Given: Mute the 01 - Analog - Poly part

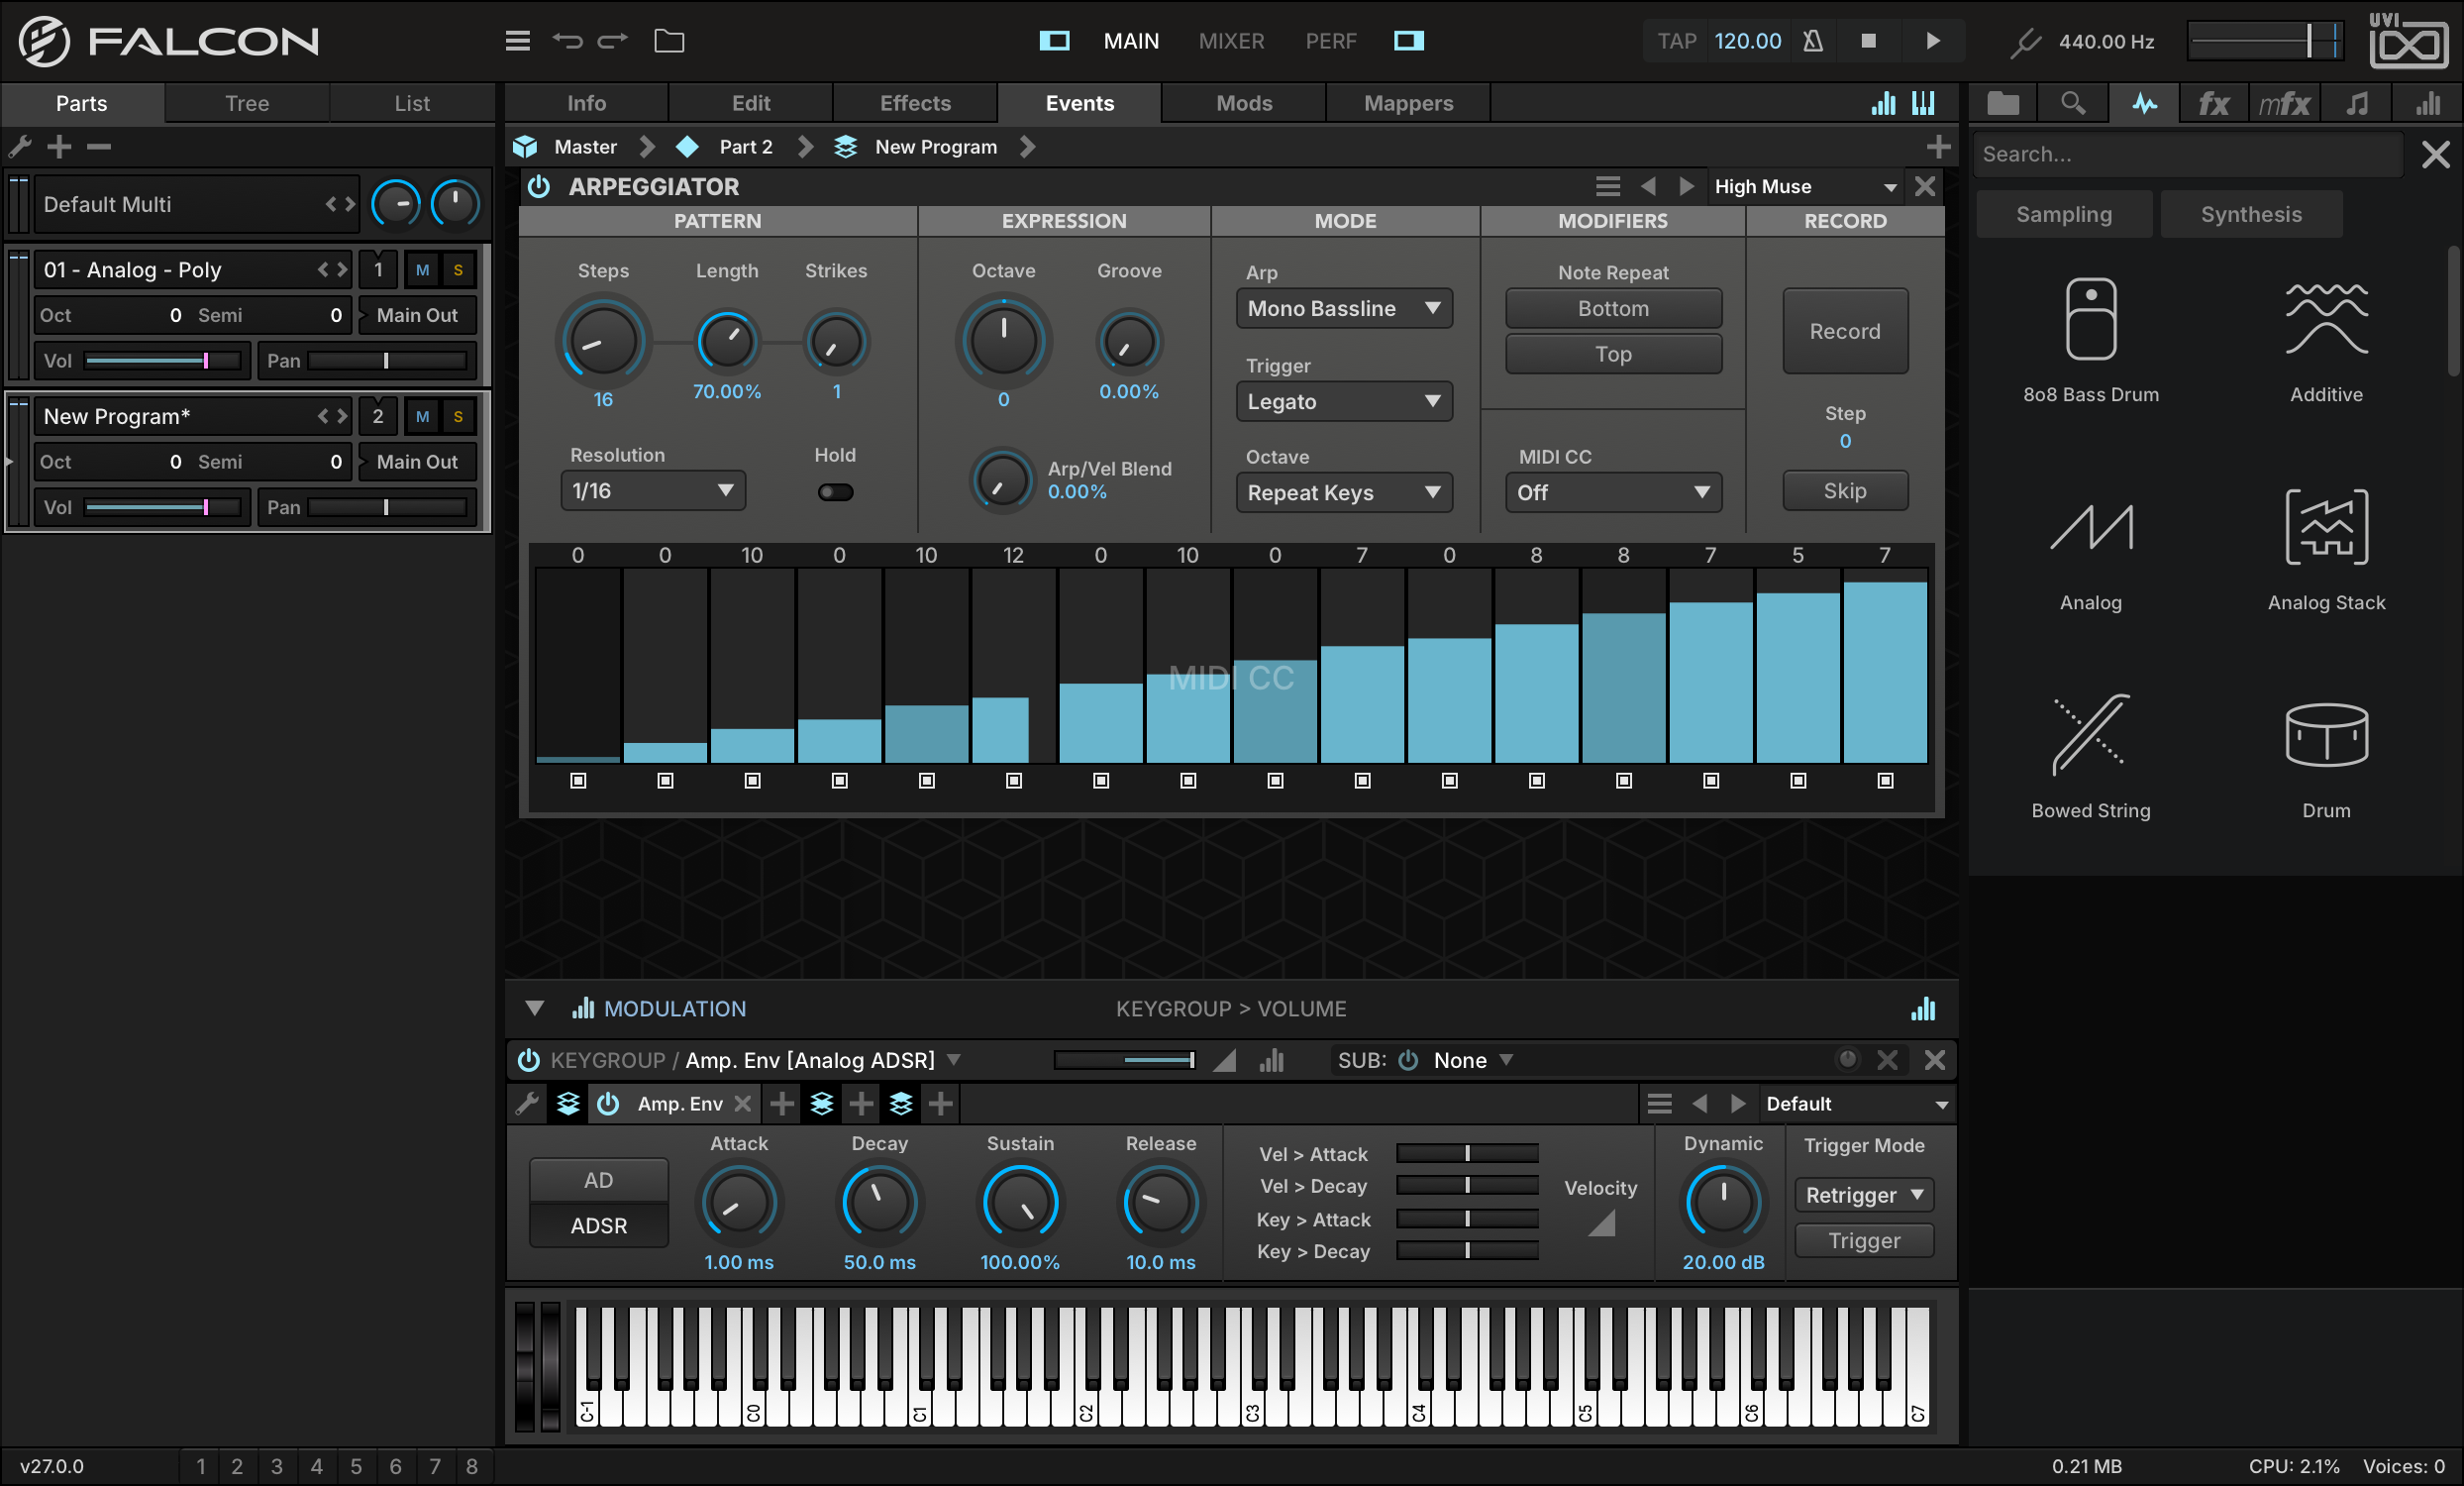Looking at the screenshot, I should coord(423,270).
